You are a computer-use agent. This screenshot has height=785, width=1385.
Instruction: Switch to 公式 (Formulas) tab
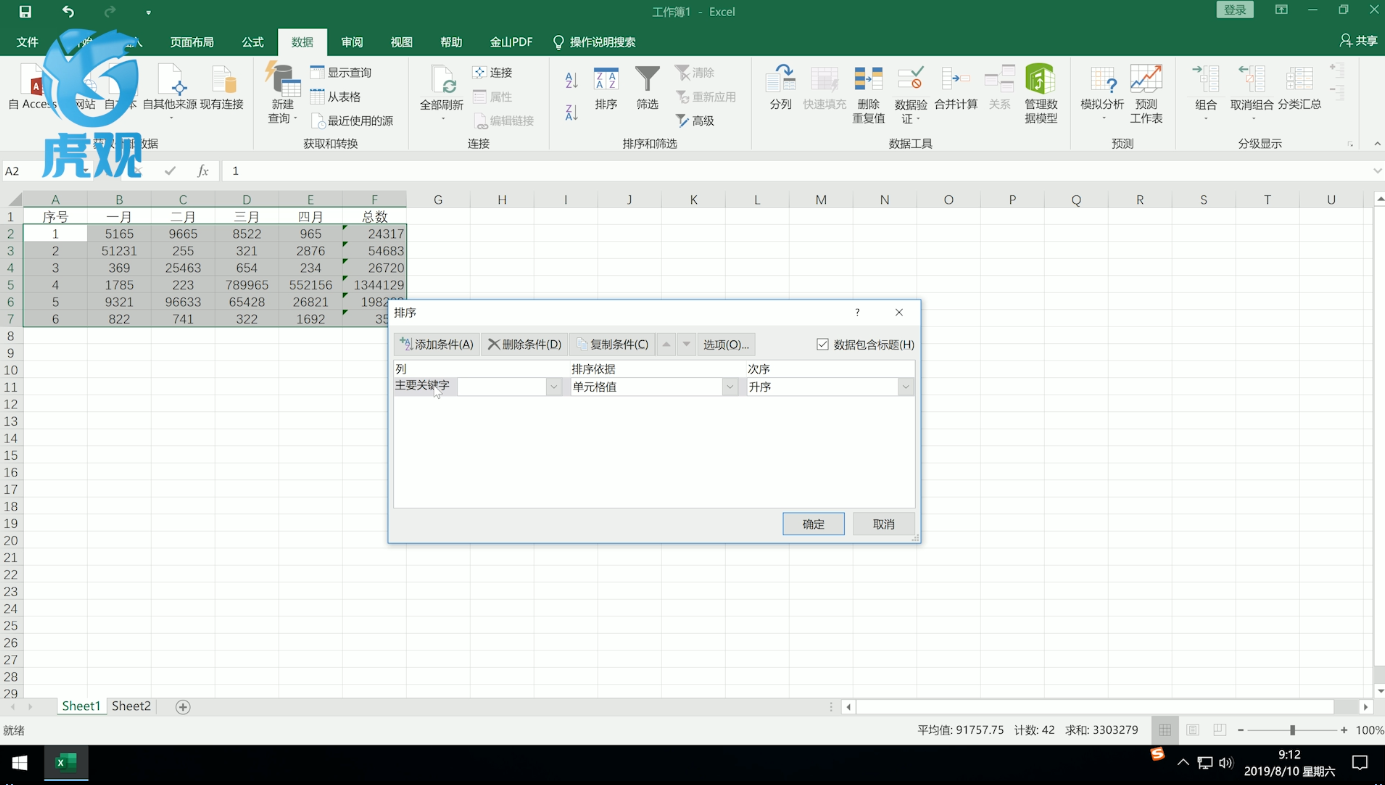click(252, 42)
